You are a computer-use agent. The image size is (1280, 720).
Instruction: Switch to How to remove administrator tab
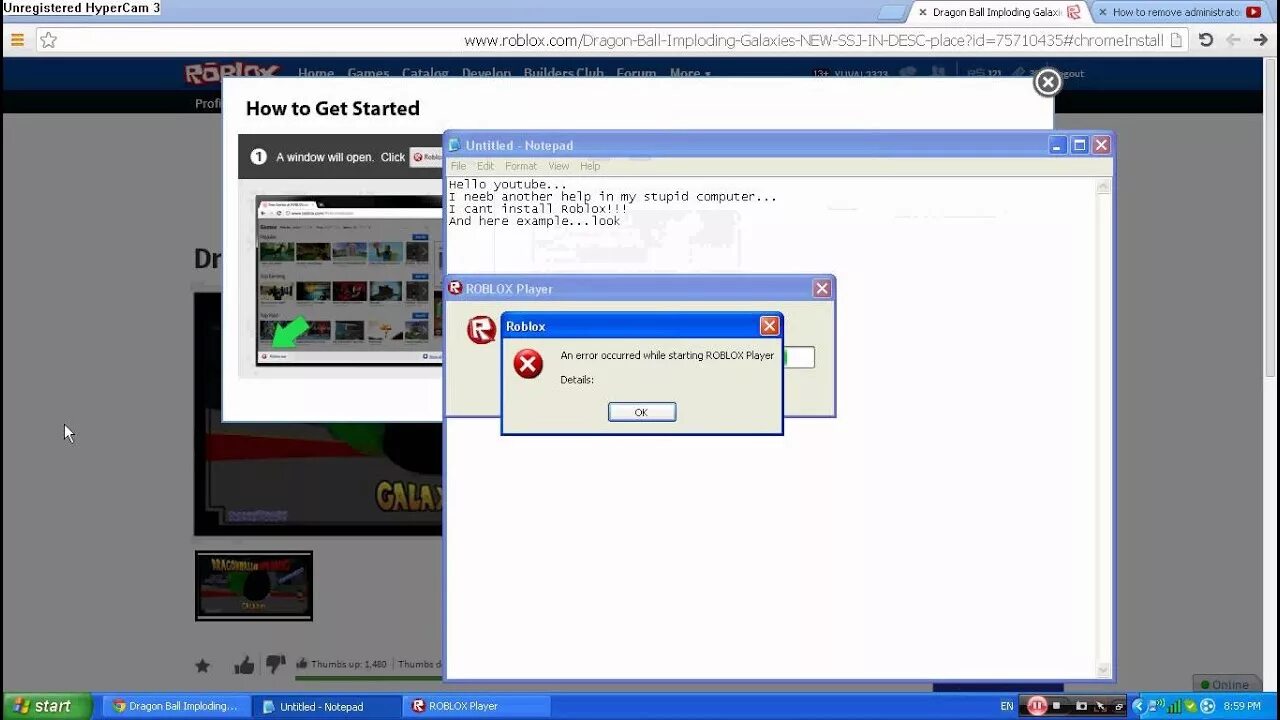(x=1180, y=12)
